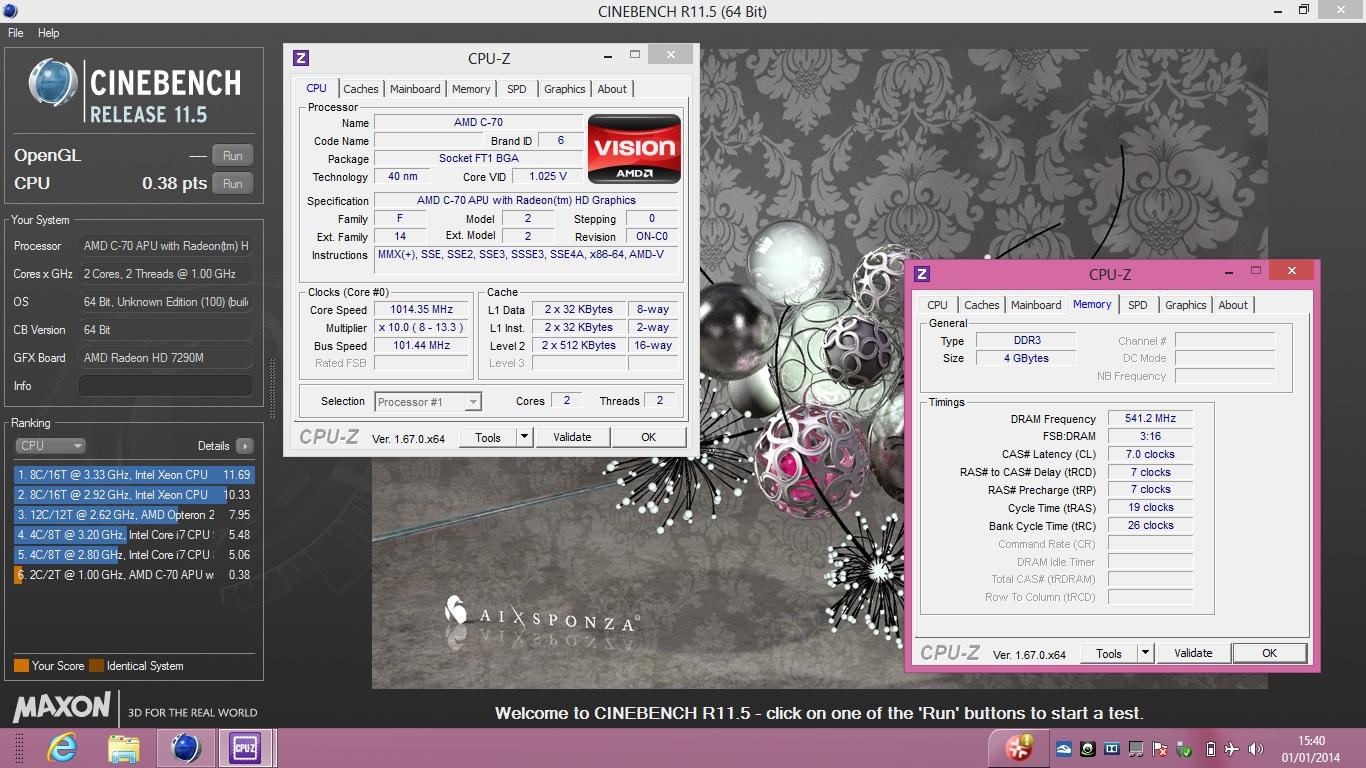Click the empty Info field in Your System
Screen dimensions: 1366x768
pyautogui.click(x=165, y=386)
